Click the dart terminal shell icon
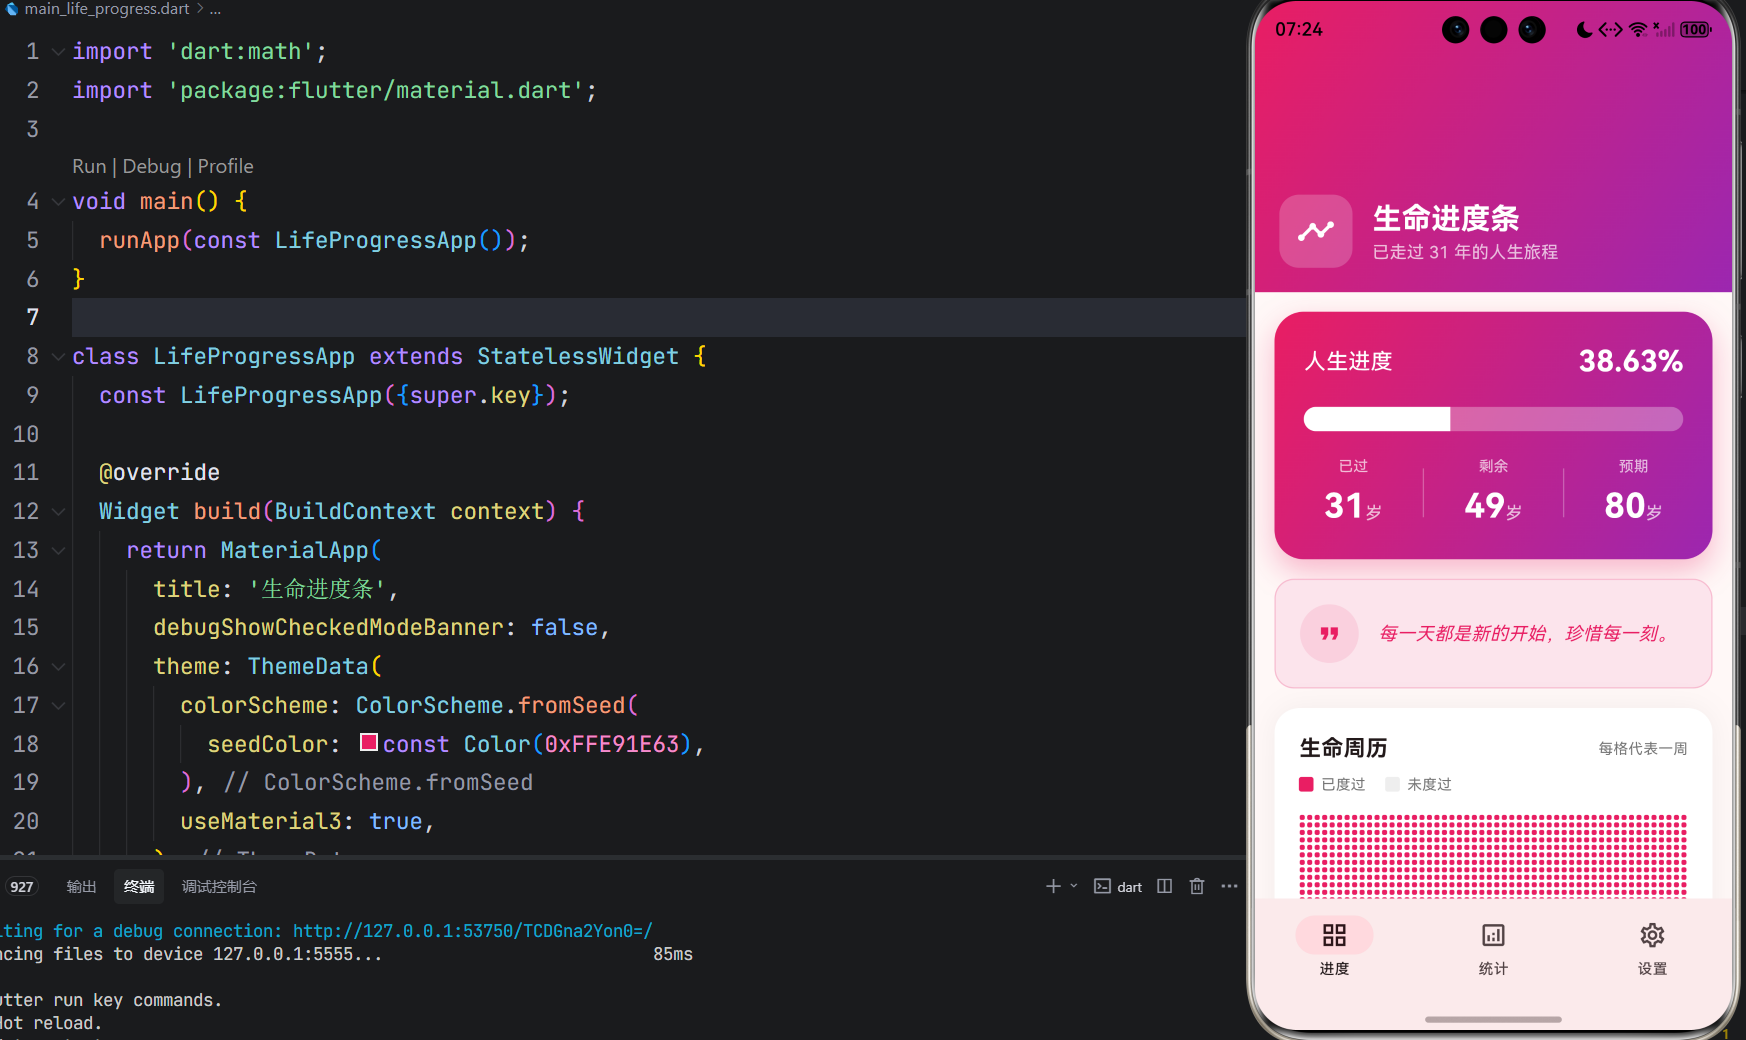 (x=1102, y=886)
